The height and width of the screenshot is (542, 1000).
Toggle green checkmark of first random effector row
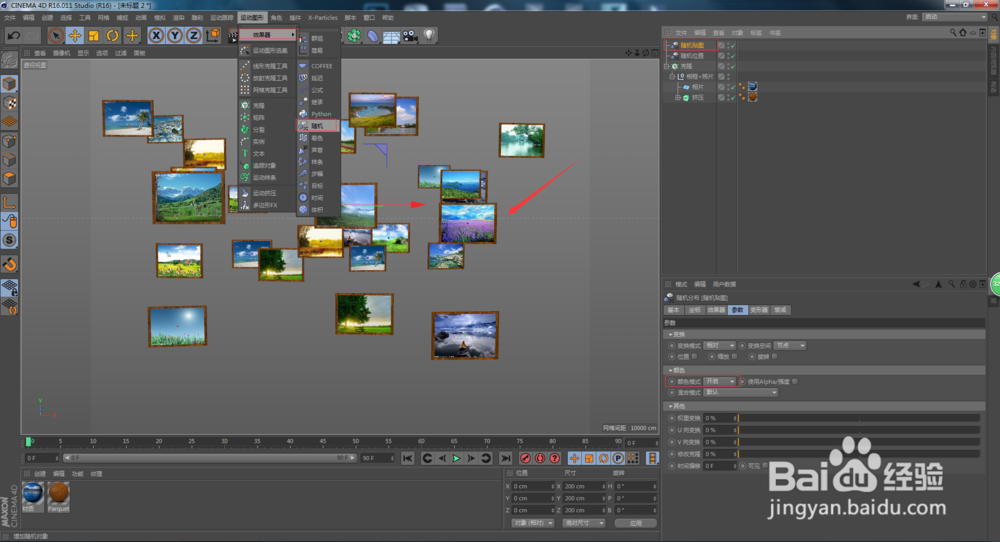coord(733,46)
